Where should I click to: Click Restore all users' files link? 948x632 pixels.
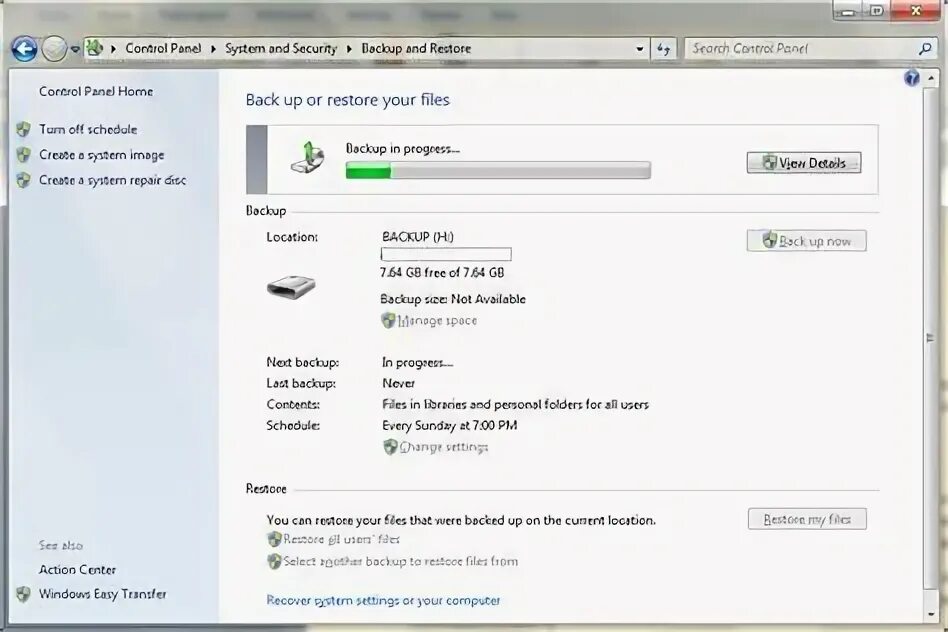tap(342, 539)
